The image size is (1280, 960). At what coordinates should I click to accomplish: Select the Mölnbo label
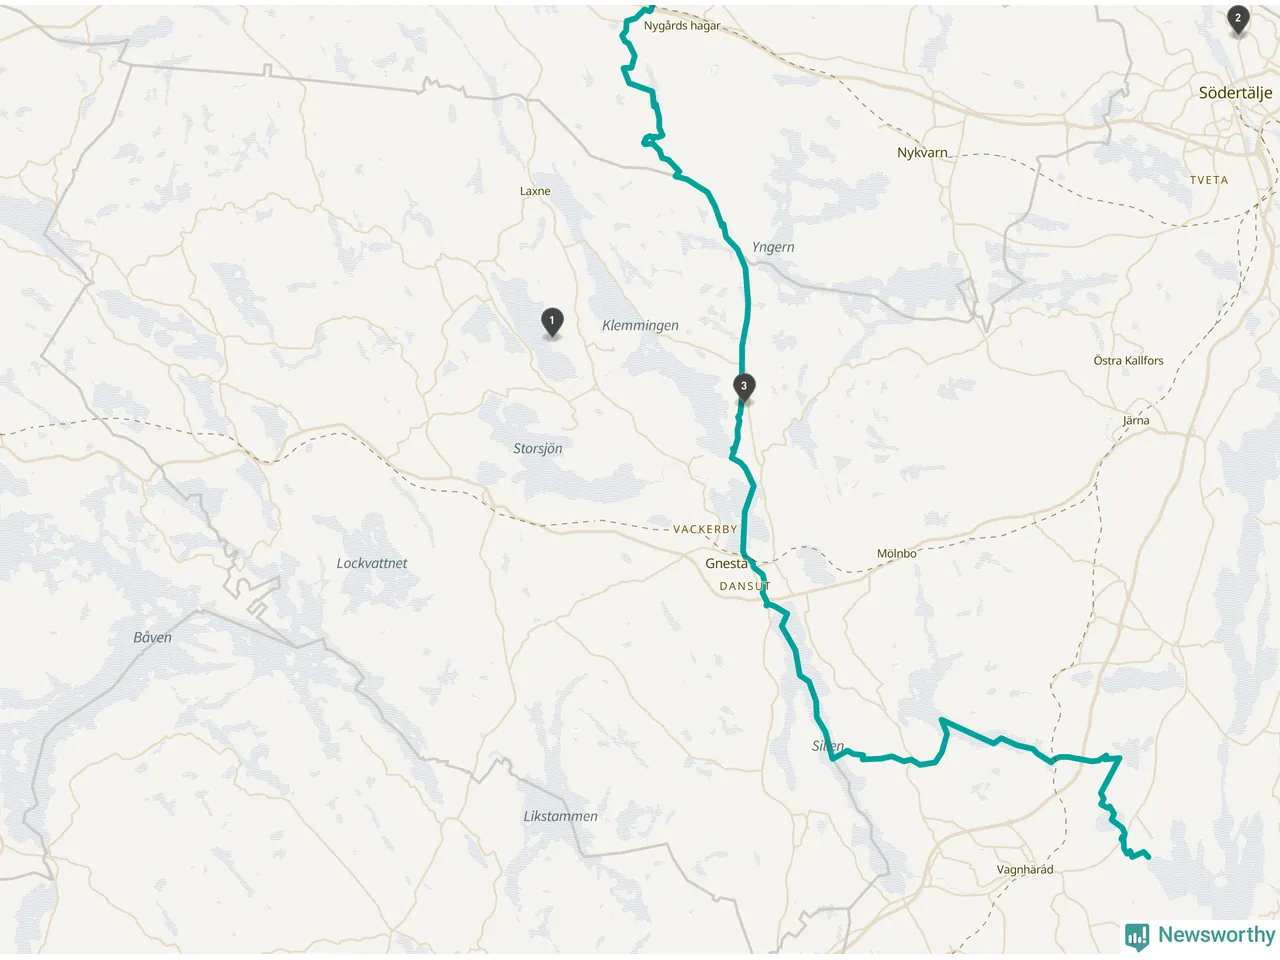[896, 553]
